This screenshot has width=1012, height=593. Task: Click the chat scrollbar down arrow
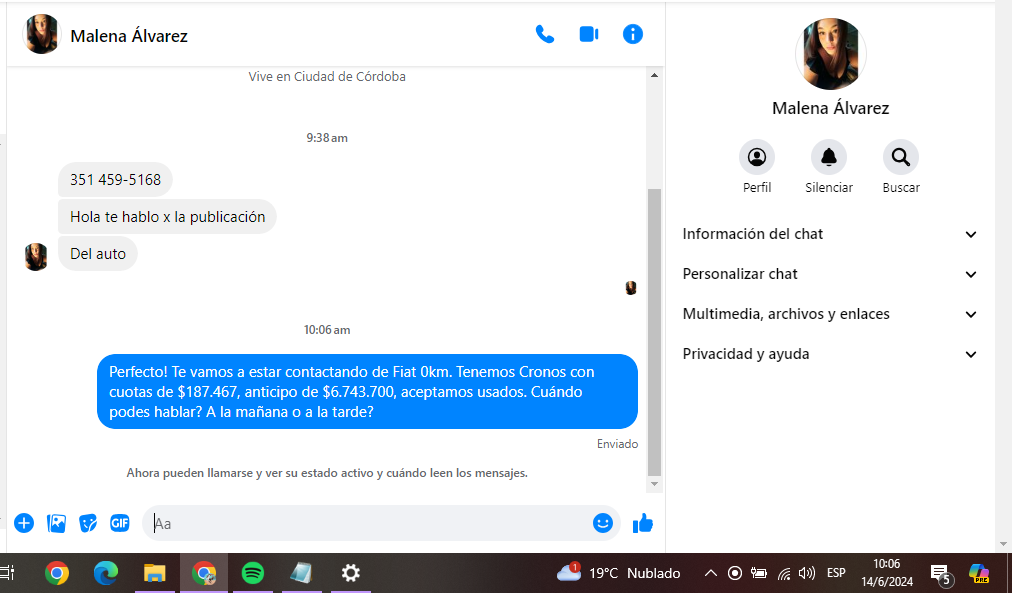coord(655,484)
